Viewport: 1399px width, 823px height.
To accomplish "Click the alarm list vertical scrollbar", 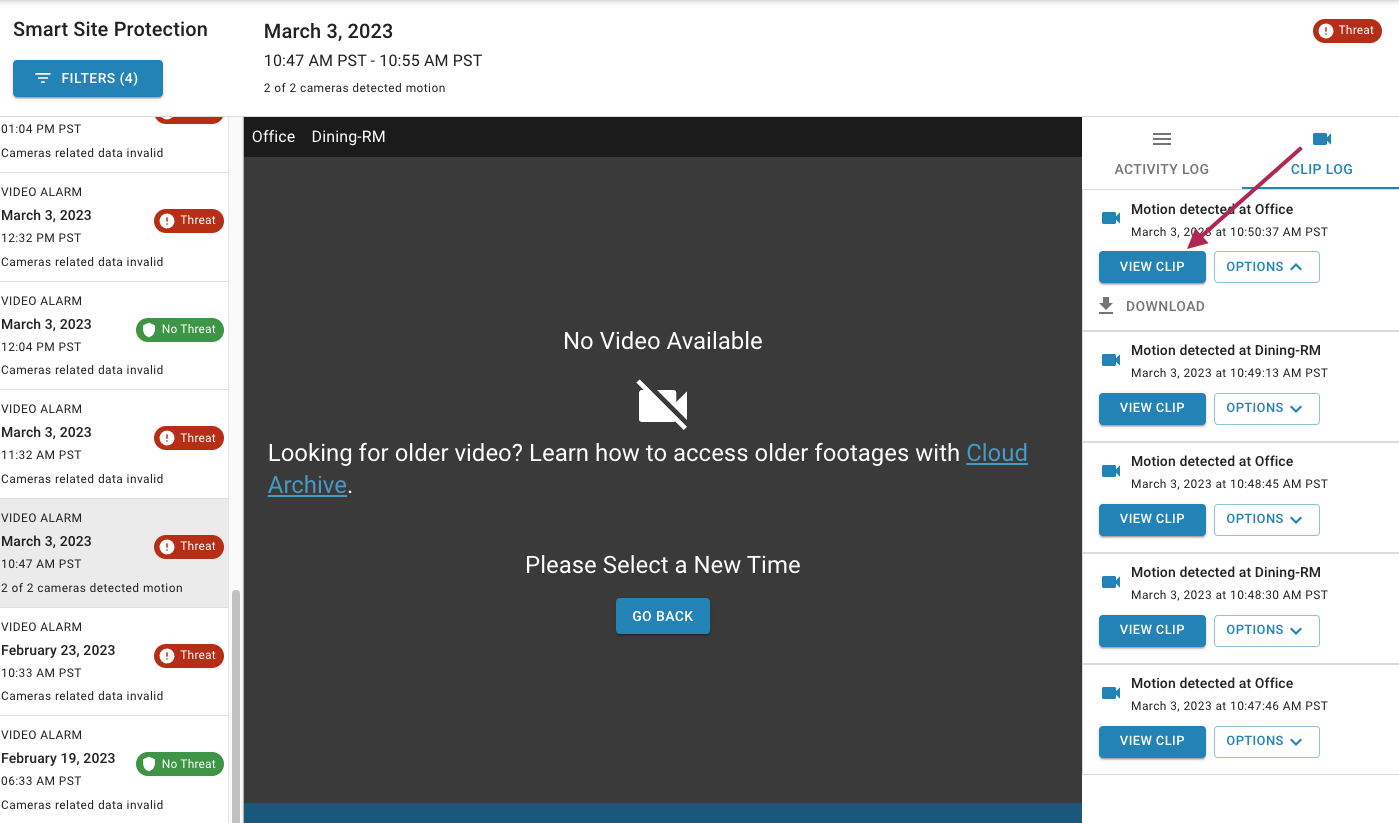I will click(x=236, y=705).
